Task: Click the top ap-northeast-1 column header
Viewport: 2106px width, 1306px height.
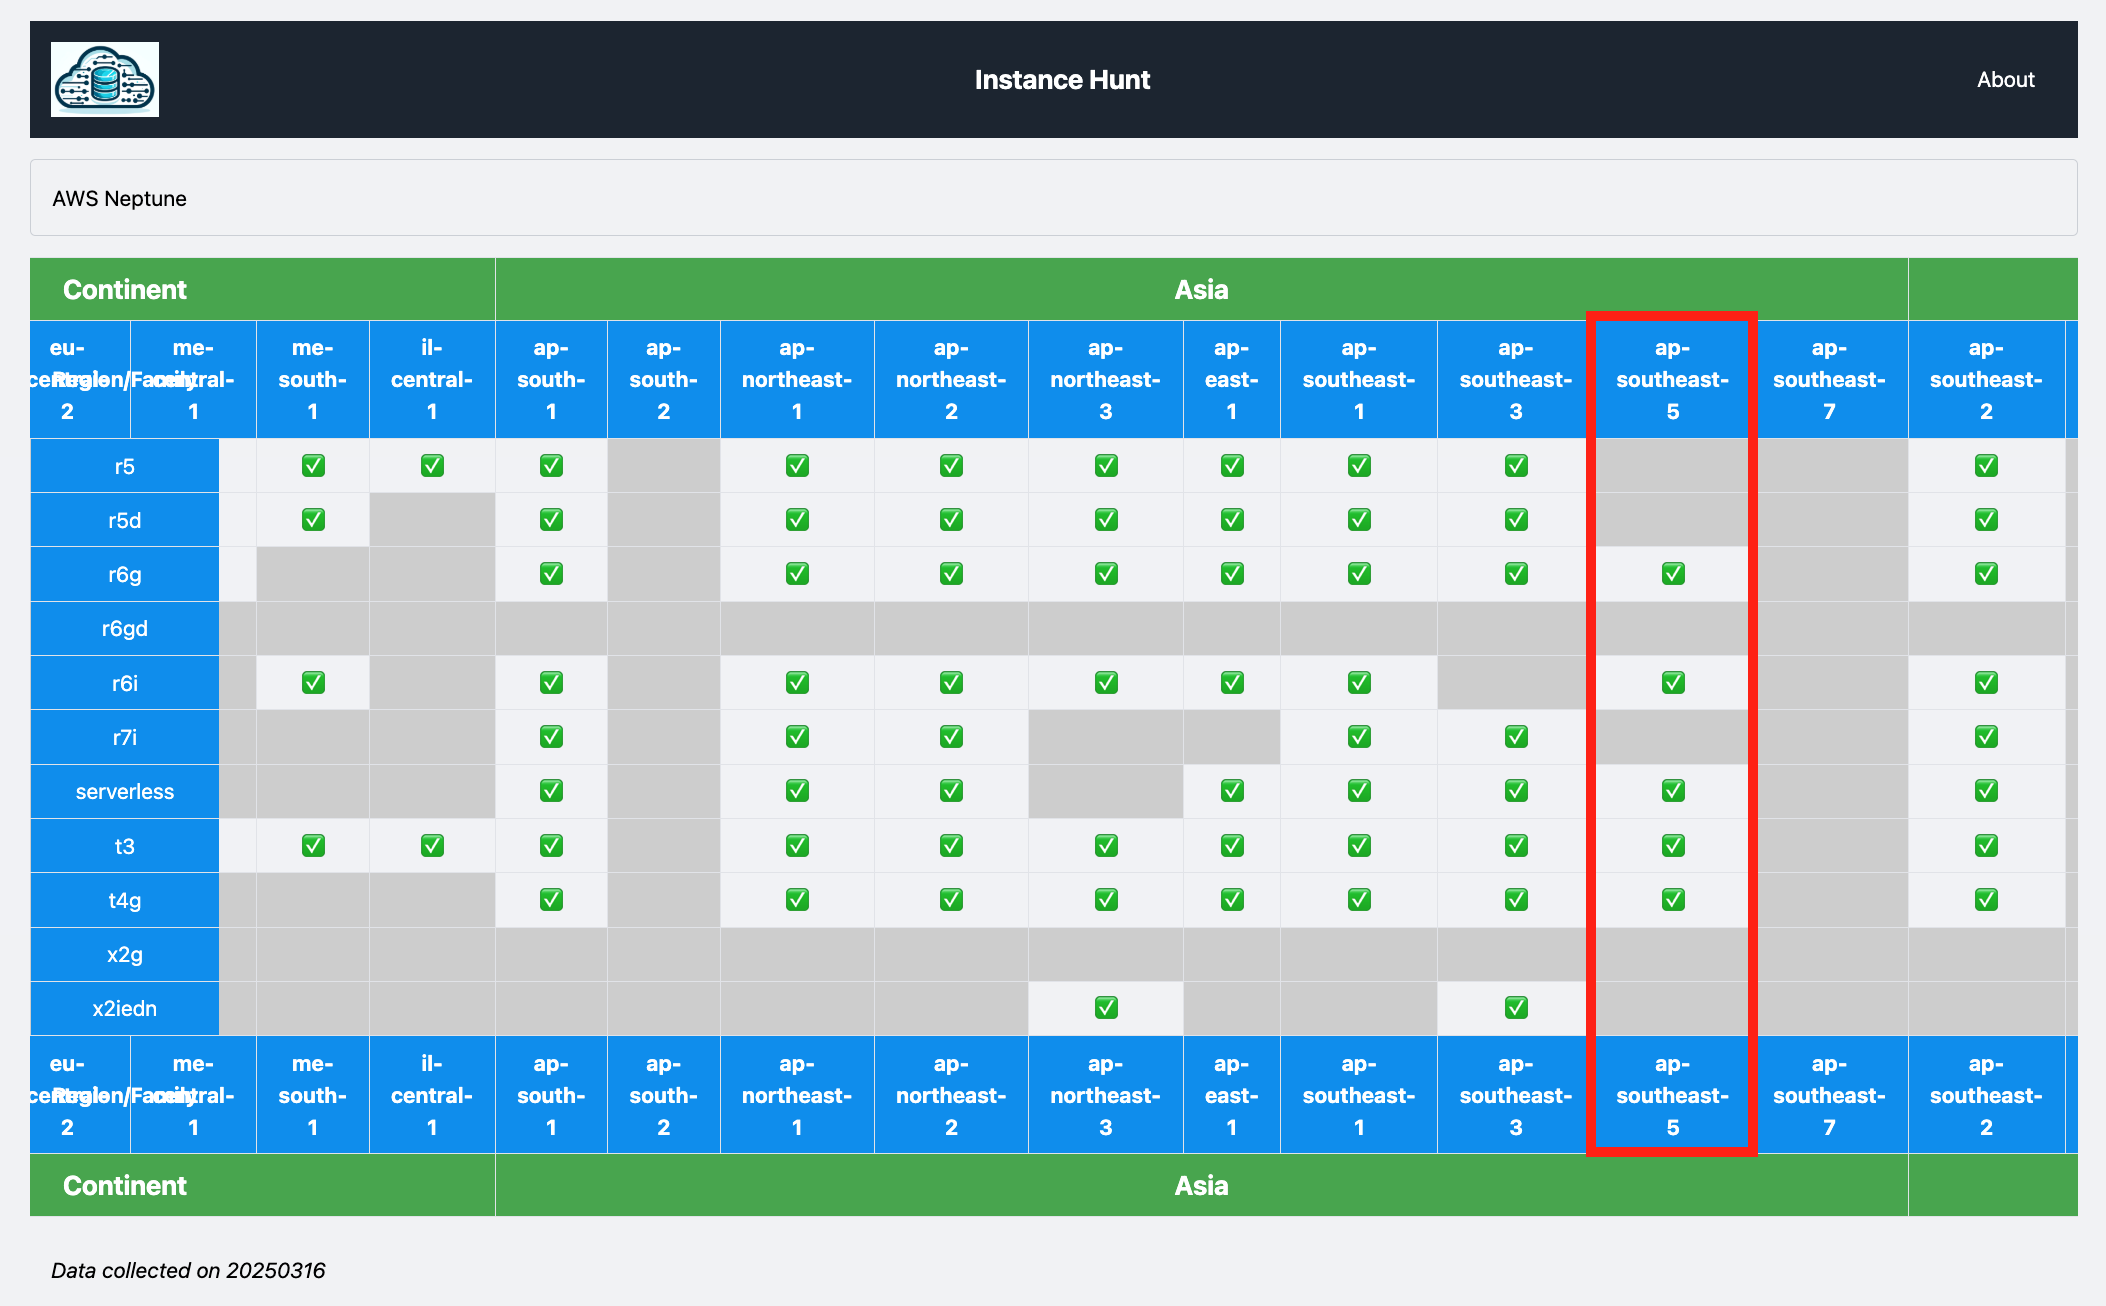Action: point(797,380)
